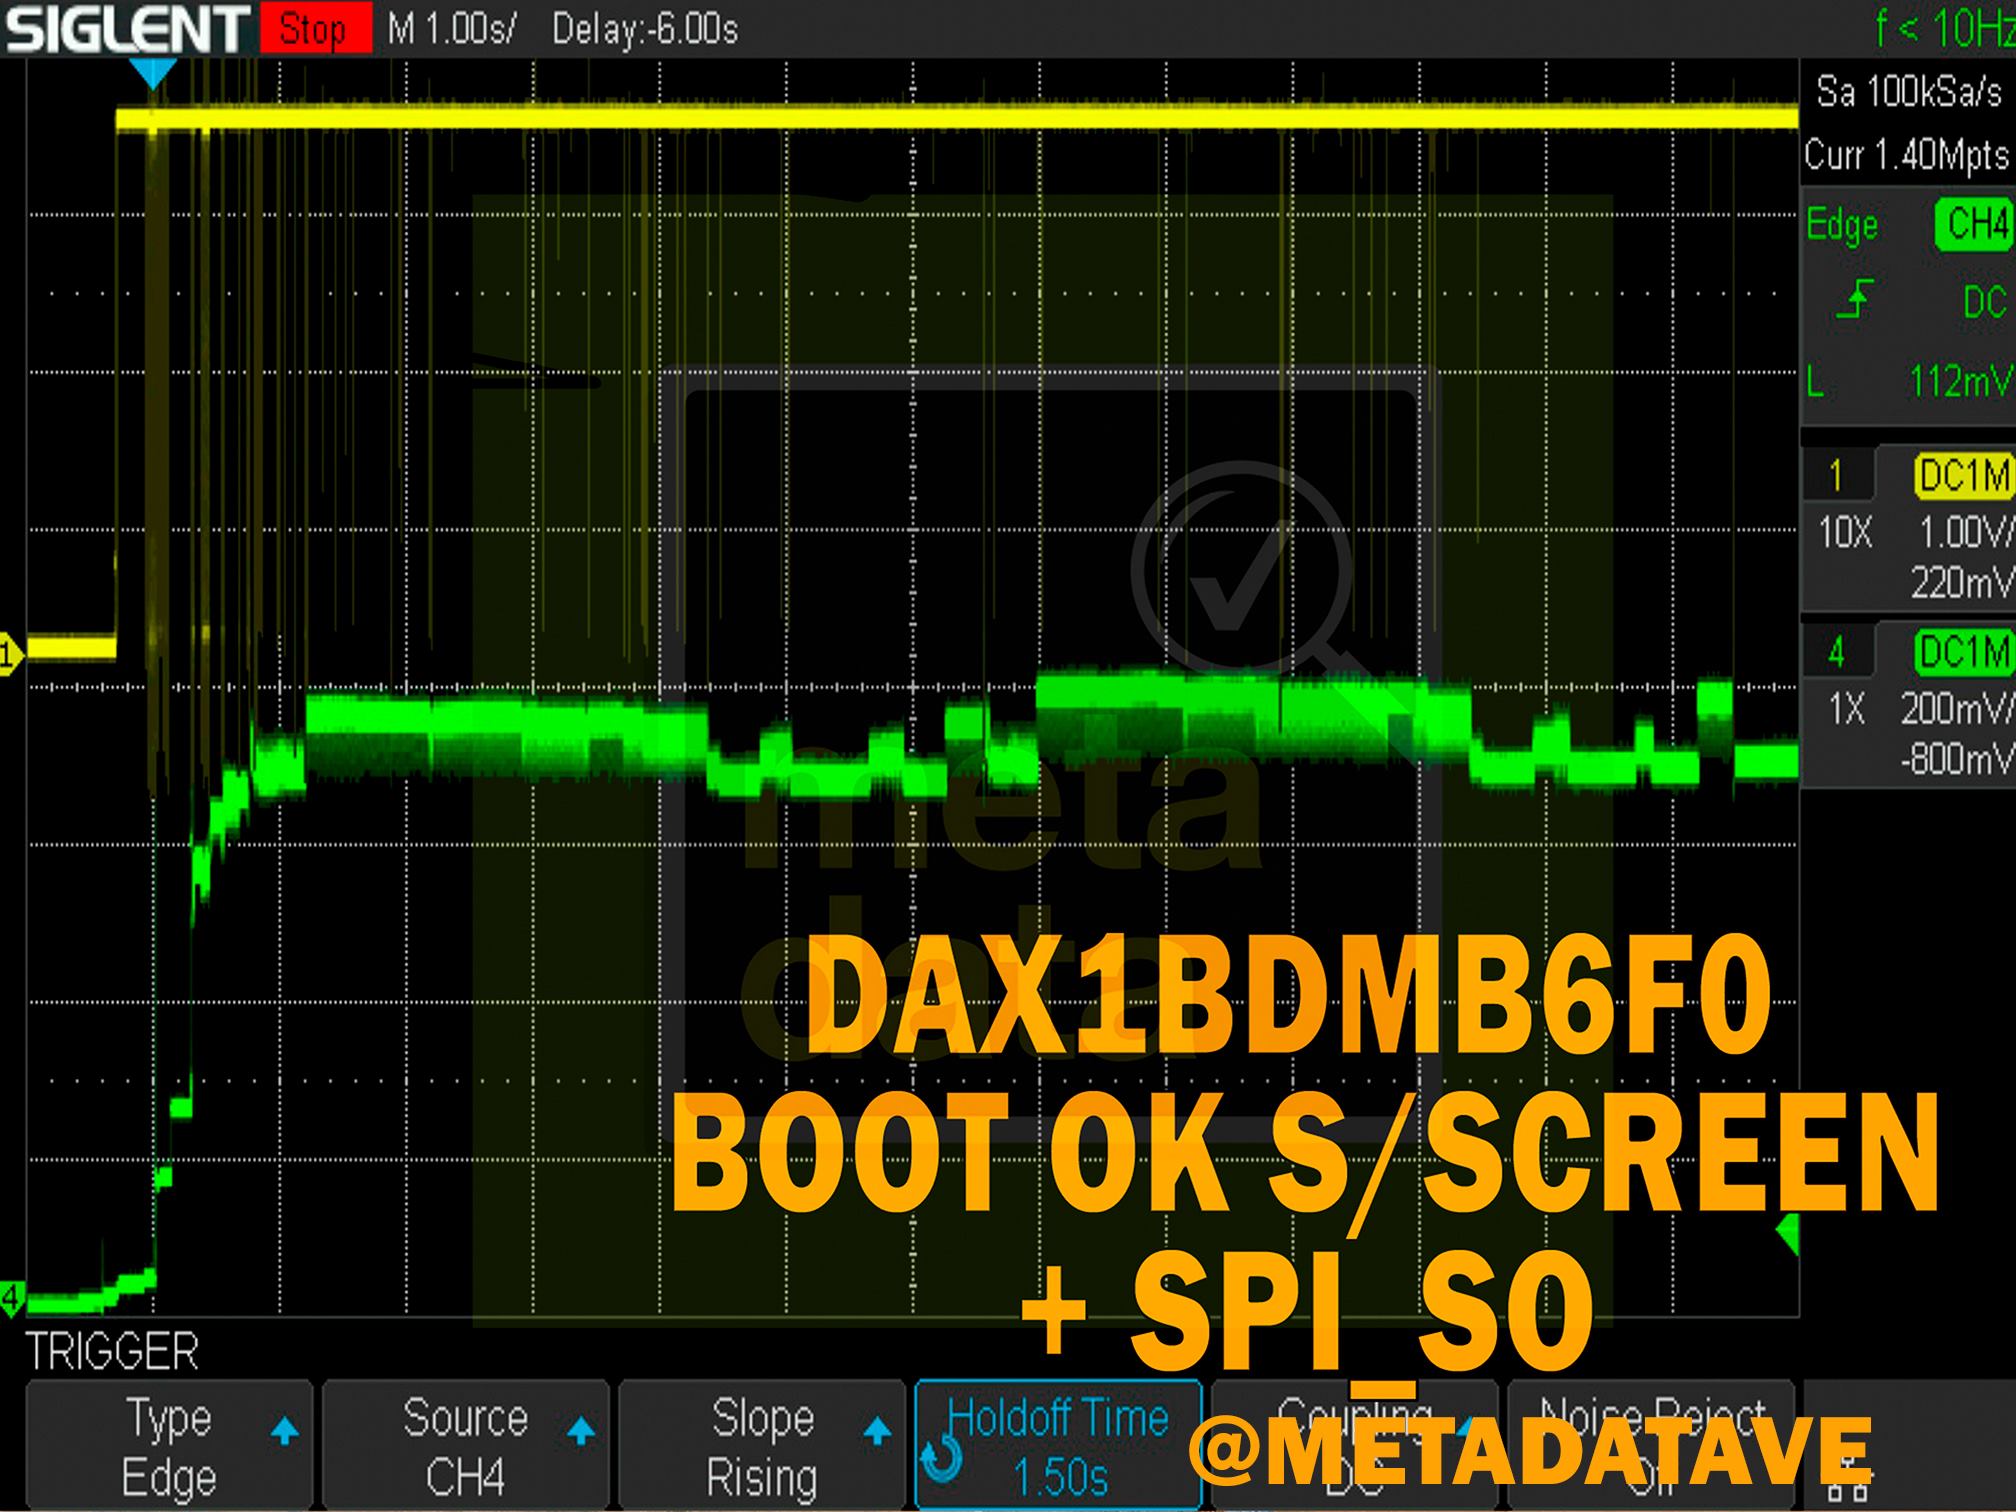Screen dimensions: 2016x1512
Task: Open the Source CH4 softkey menu
Action: [x=465, y=1445]
